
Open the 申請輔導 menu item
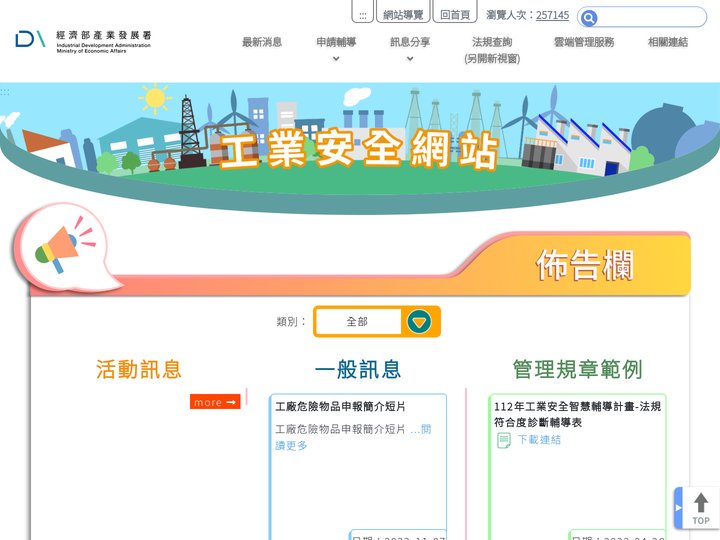tap(336, 42)
